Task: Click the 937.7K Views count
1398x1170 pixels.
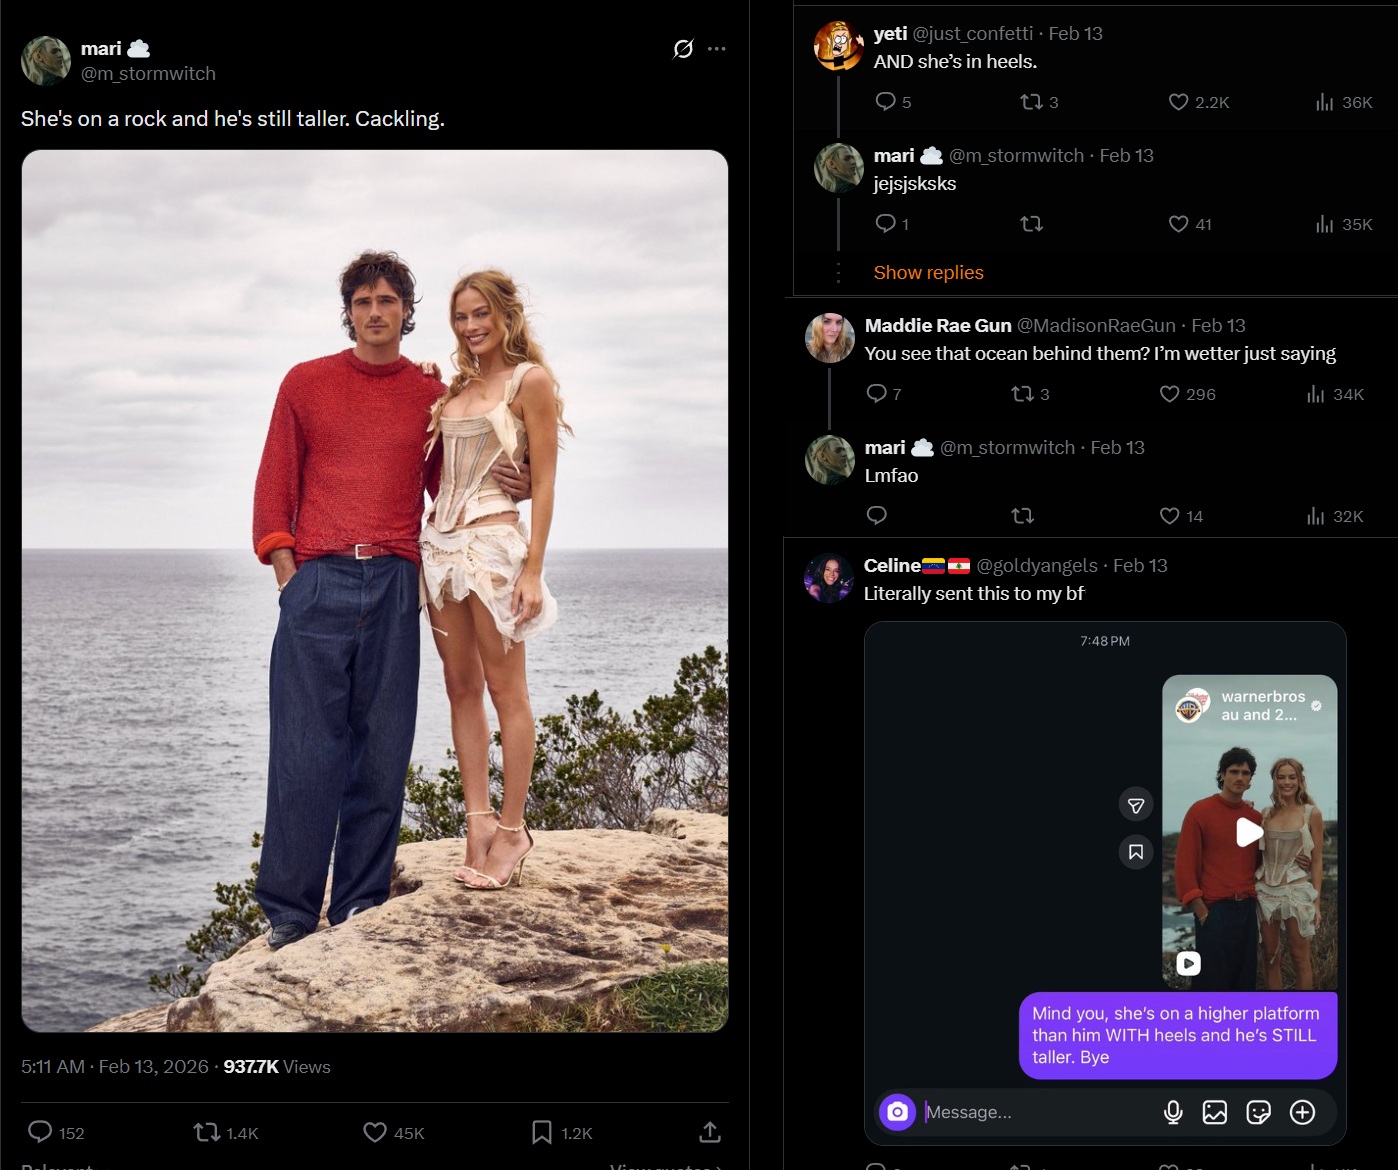Action: [277, 1067]
